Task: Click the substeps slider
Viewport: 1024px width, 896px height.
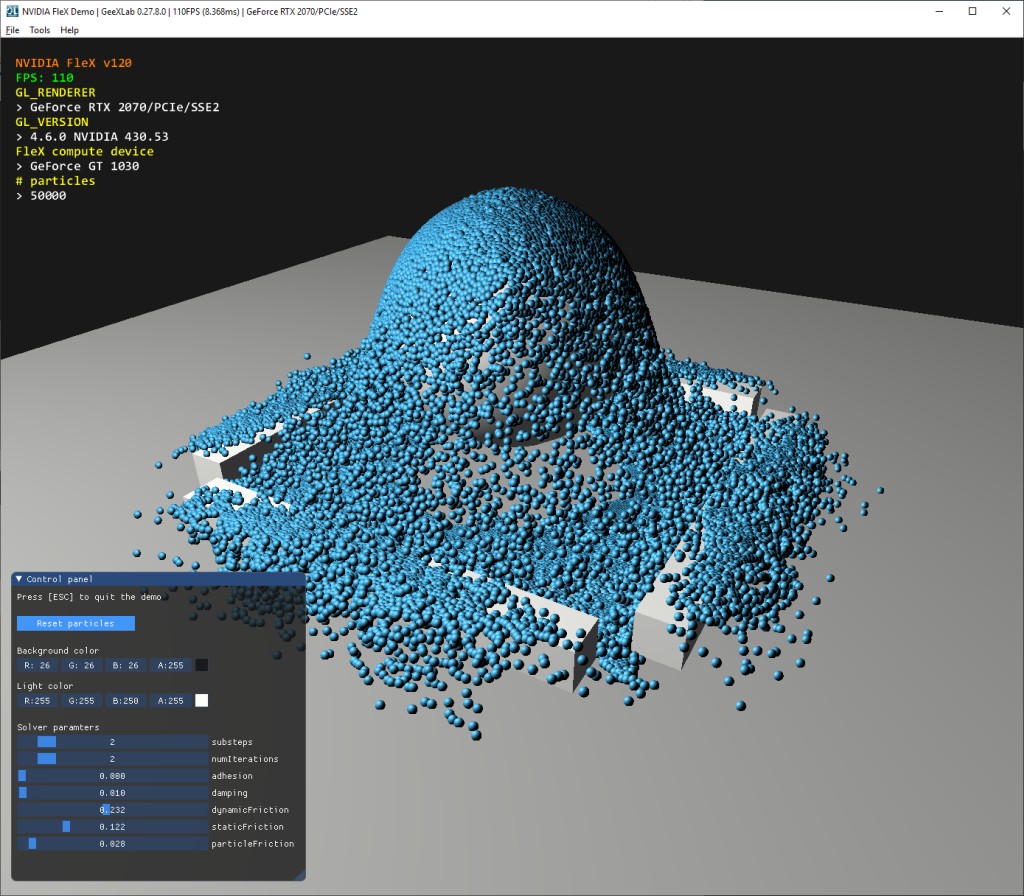Action: click(112, 742)
